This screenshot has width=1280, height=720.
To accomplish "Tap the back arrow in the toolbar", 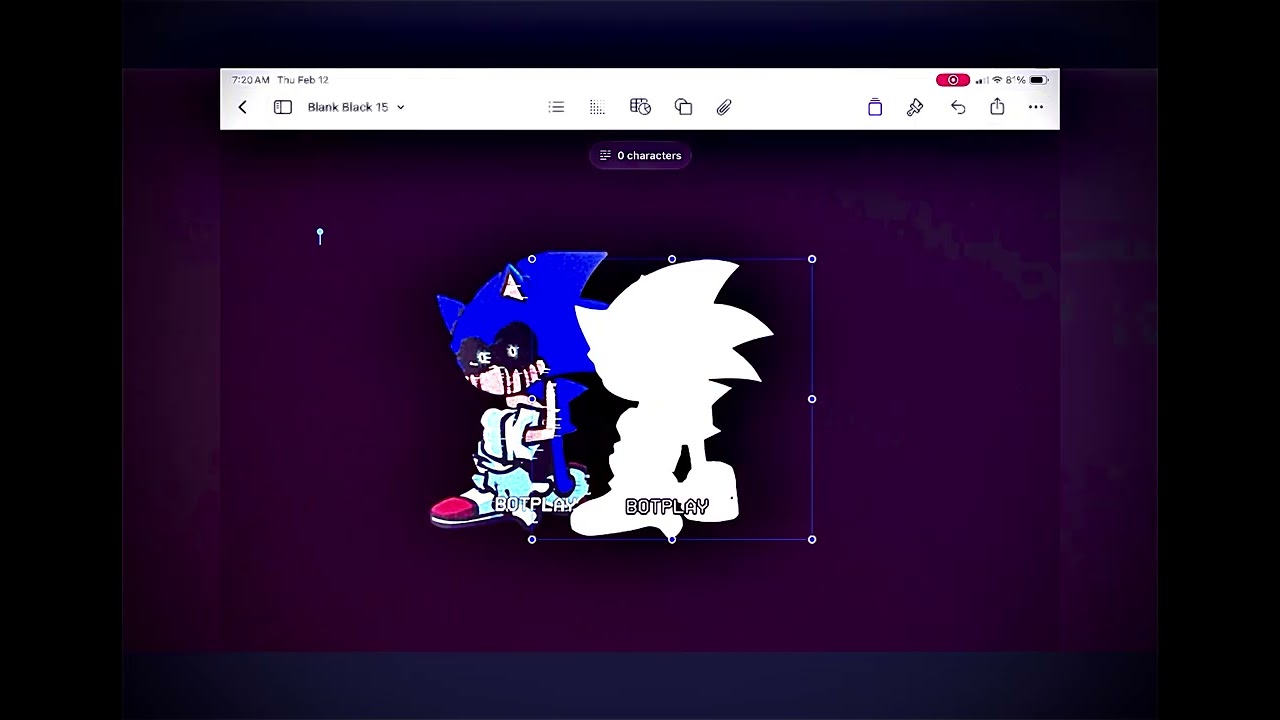I will (242, 107).
